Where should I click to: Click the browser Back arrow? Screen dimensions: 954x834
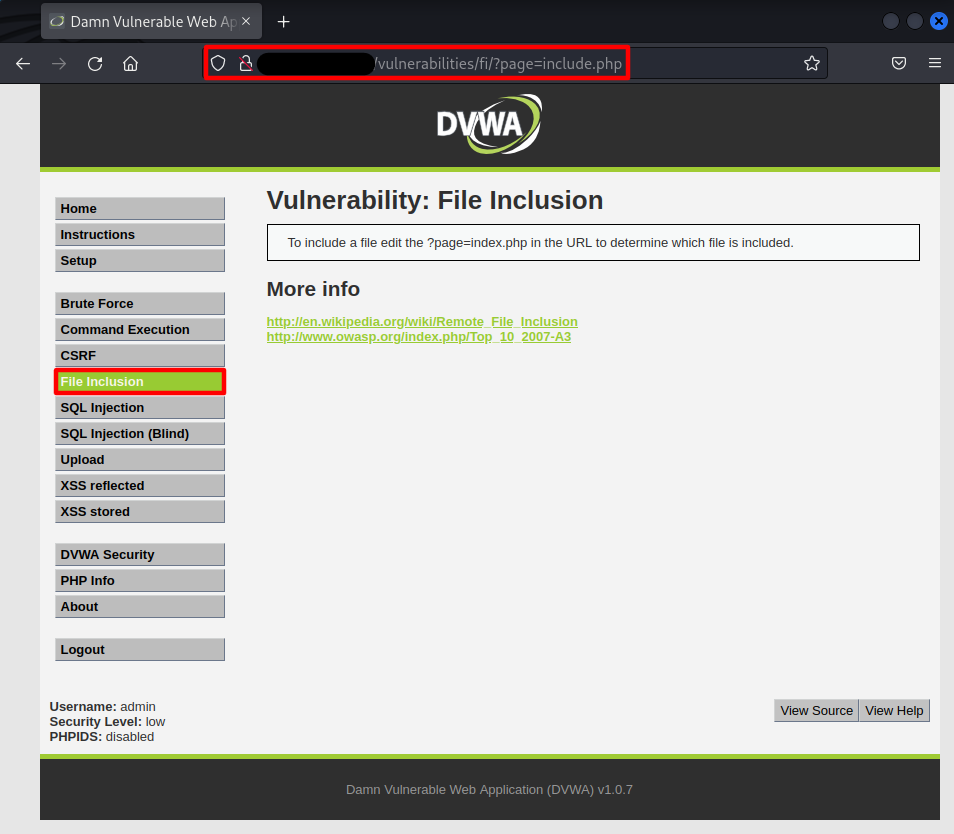click(23, 64)
